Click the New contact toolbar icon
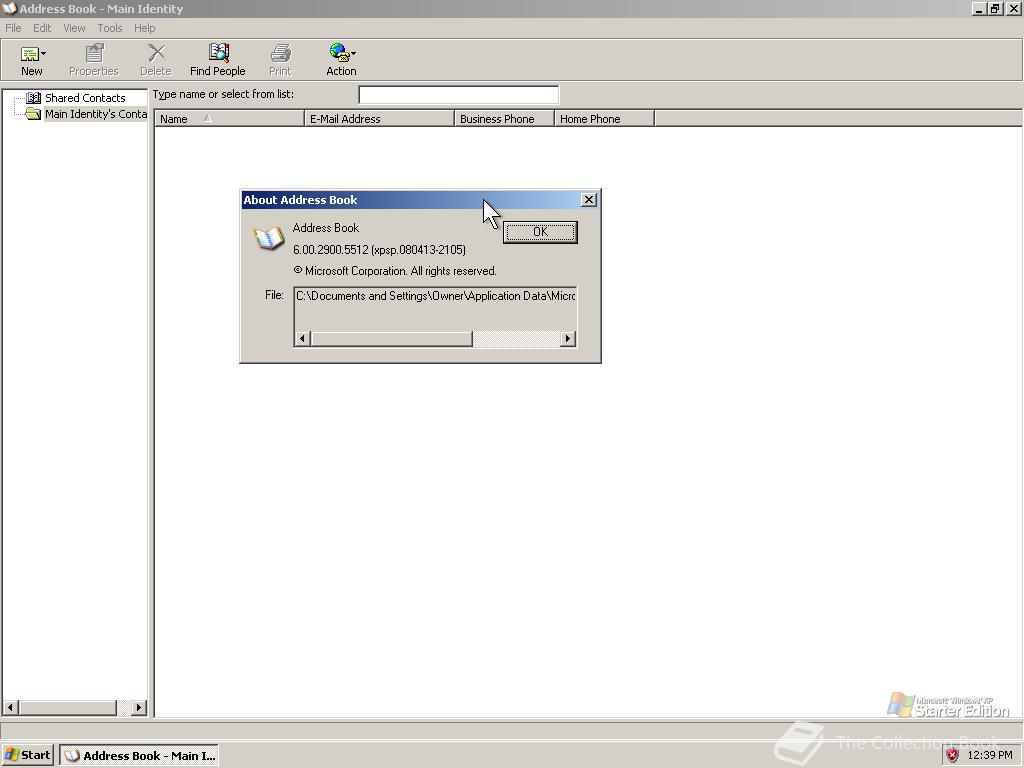The height and width of the screenshot is (768, 1024). coord(29,54)
